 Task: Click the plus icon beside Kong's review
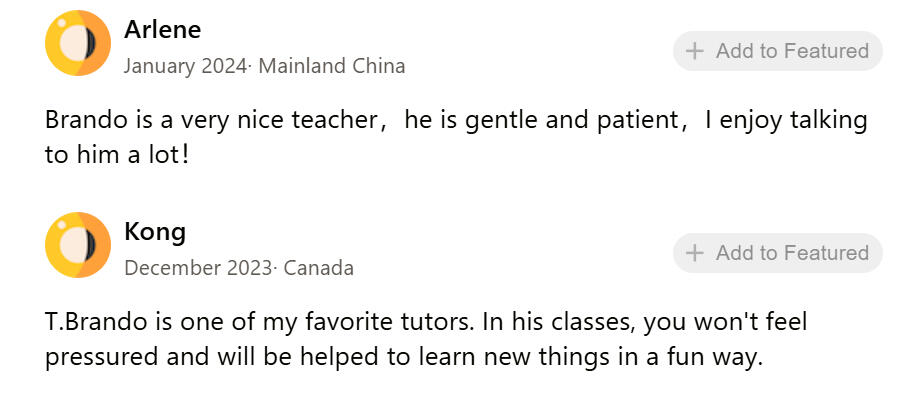tap(695, 253)
